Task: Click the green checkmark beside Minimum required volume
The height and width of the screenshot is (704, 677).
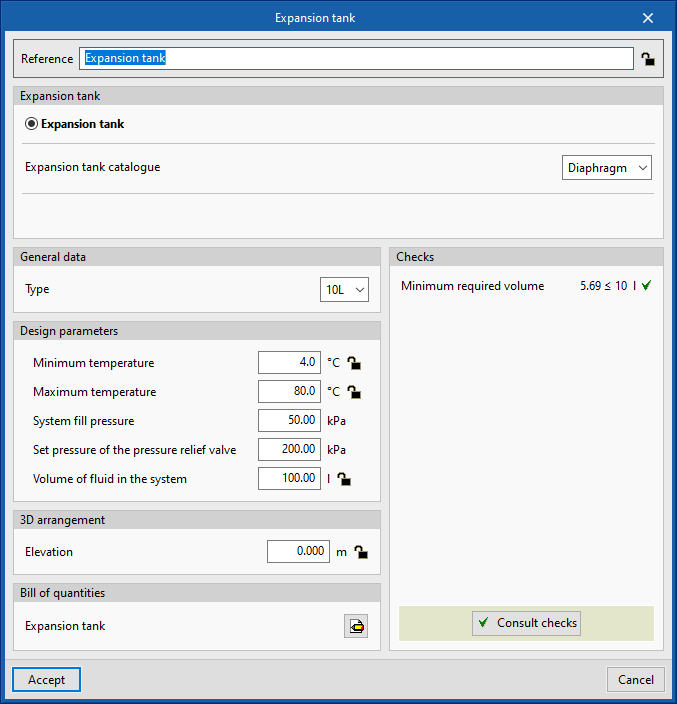Action: point(646,286)
